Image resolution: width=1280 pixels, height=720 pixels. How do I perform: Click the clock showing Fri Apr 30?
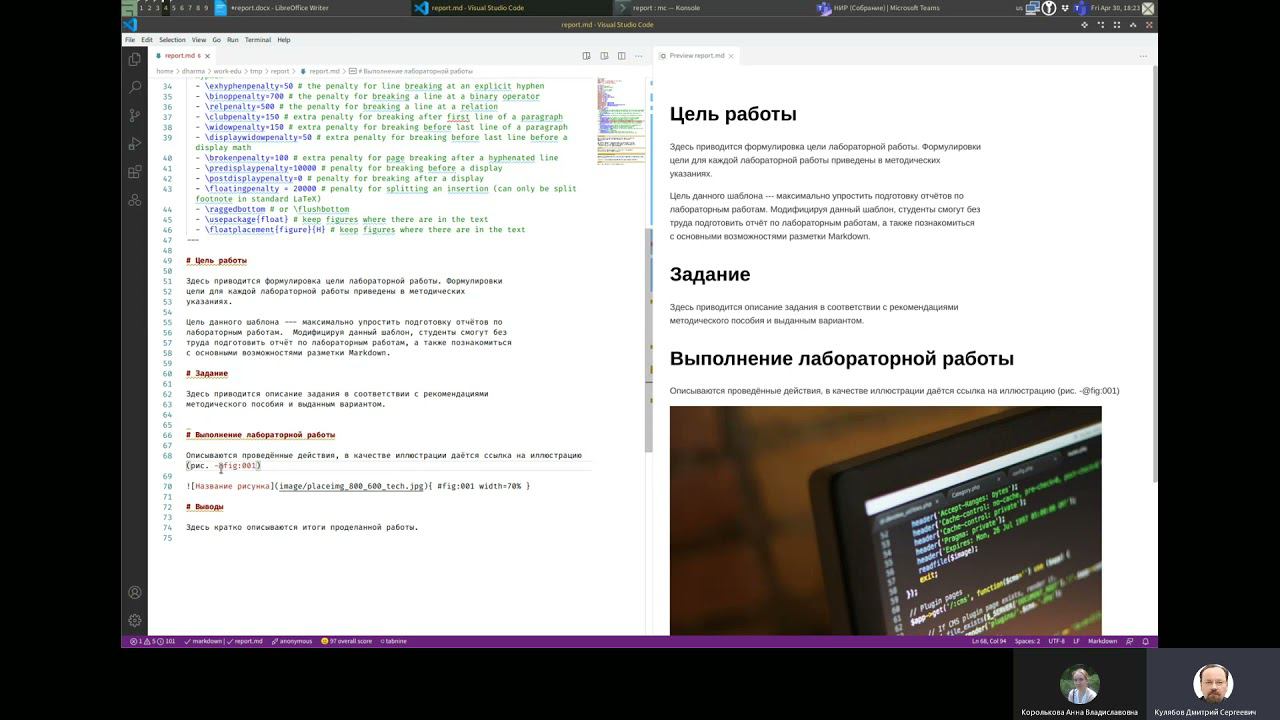tap(1115, 8)
